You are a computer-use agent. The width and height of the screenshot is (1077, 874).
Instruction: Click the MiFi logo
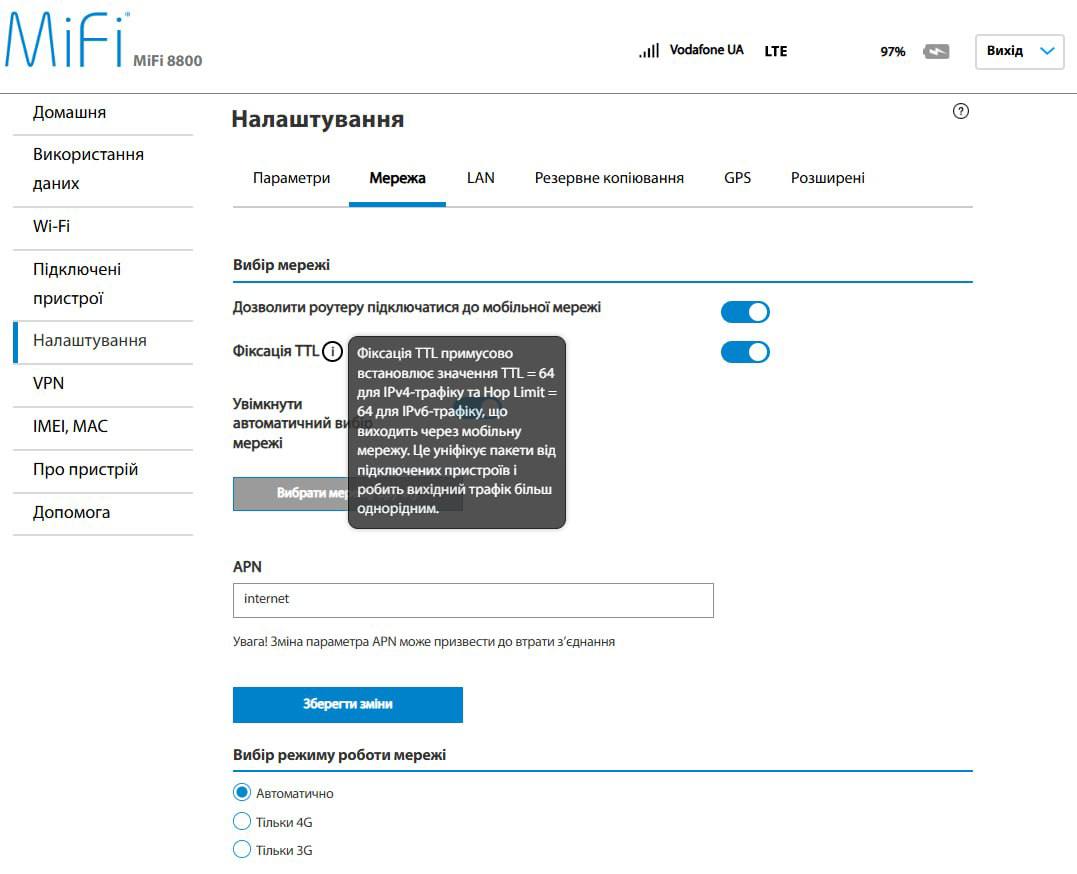pyautogui.click(x=67, y=40)
